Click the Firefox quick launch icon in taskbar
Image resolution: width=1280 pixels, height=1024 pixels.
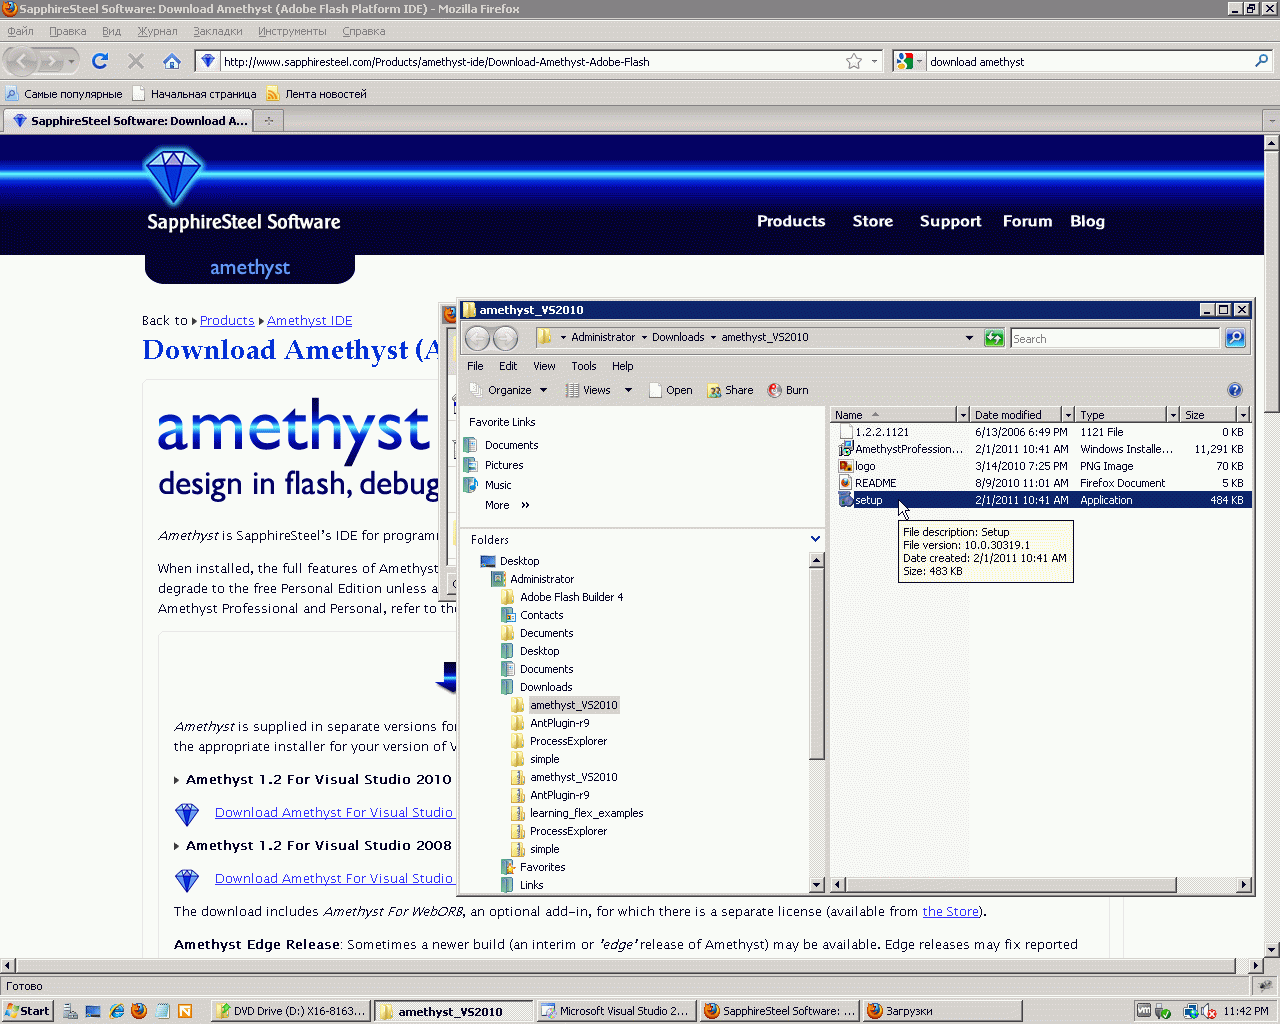coord(139,1011)
